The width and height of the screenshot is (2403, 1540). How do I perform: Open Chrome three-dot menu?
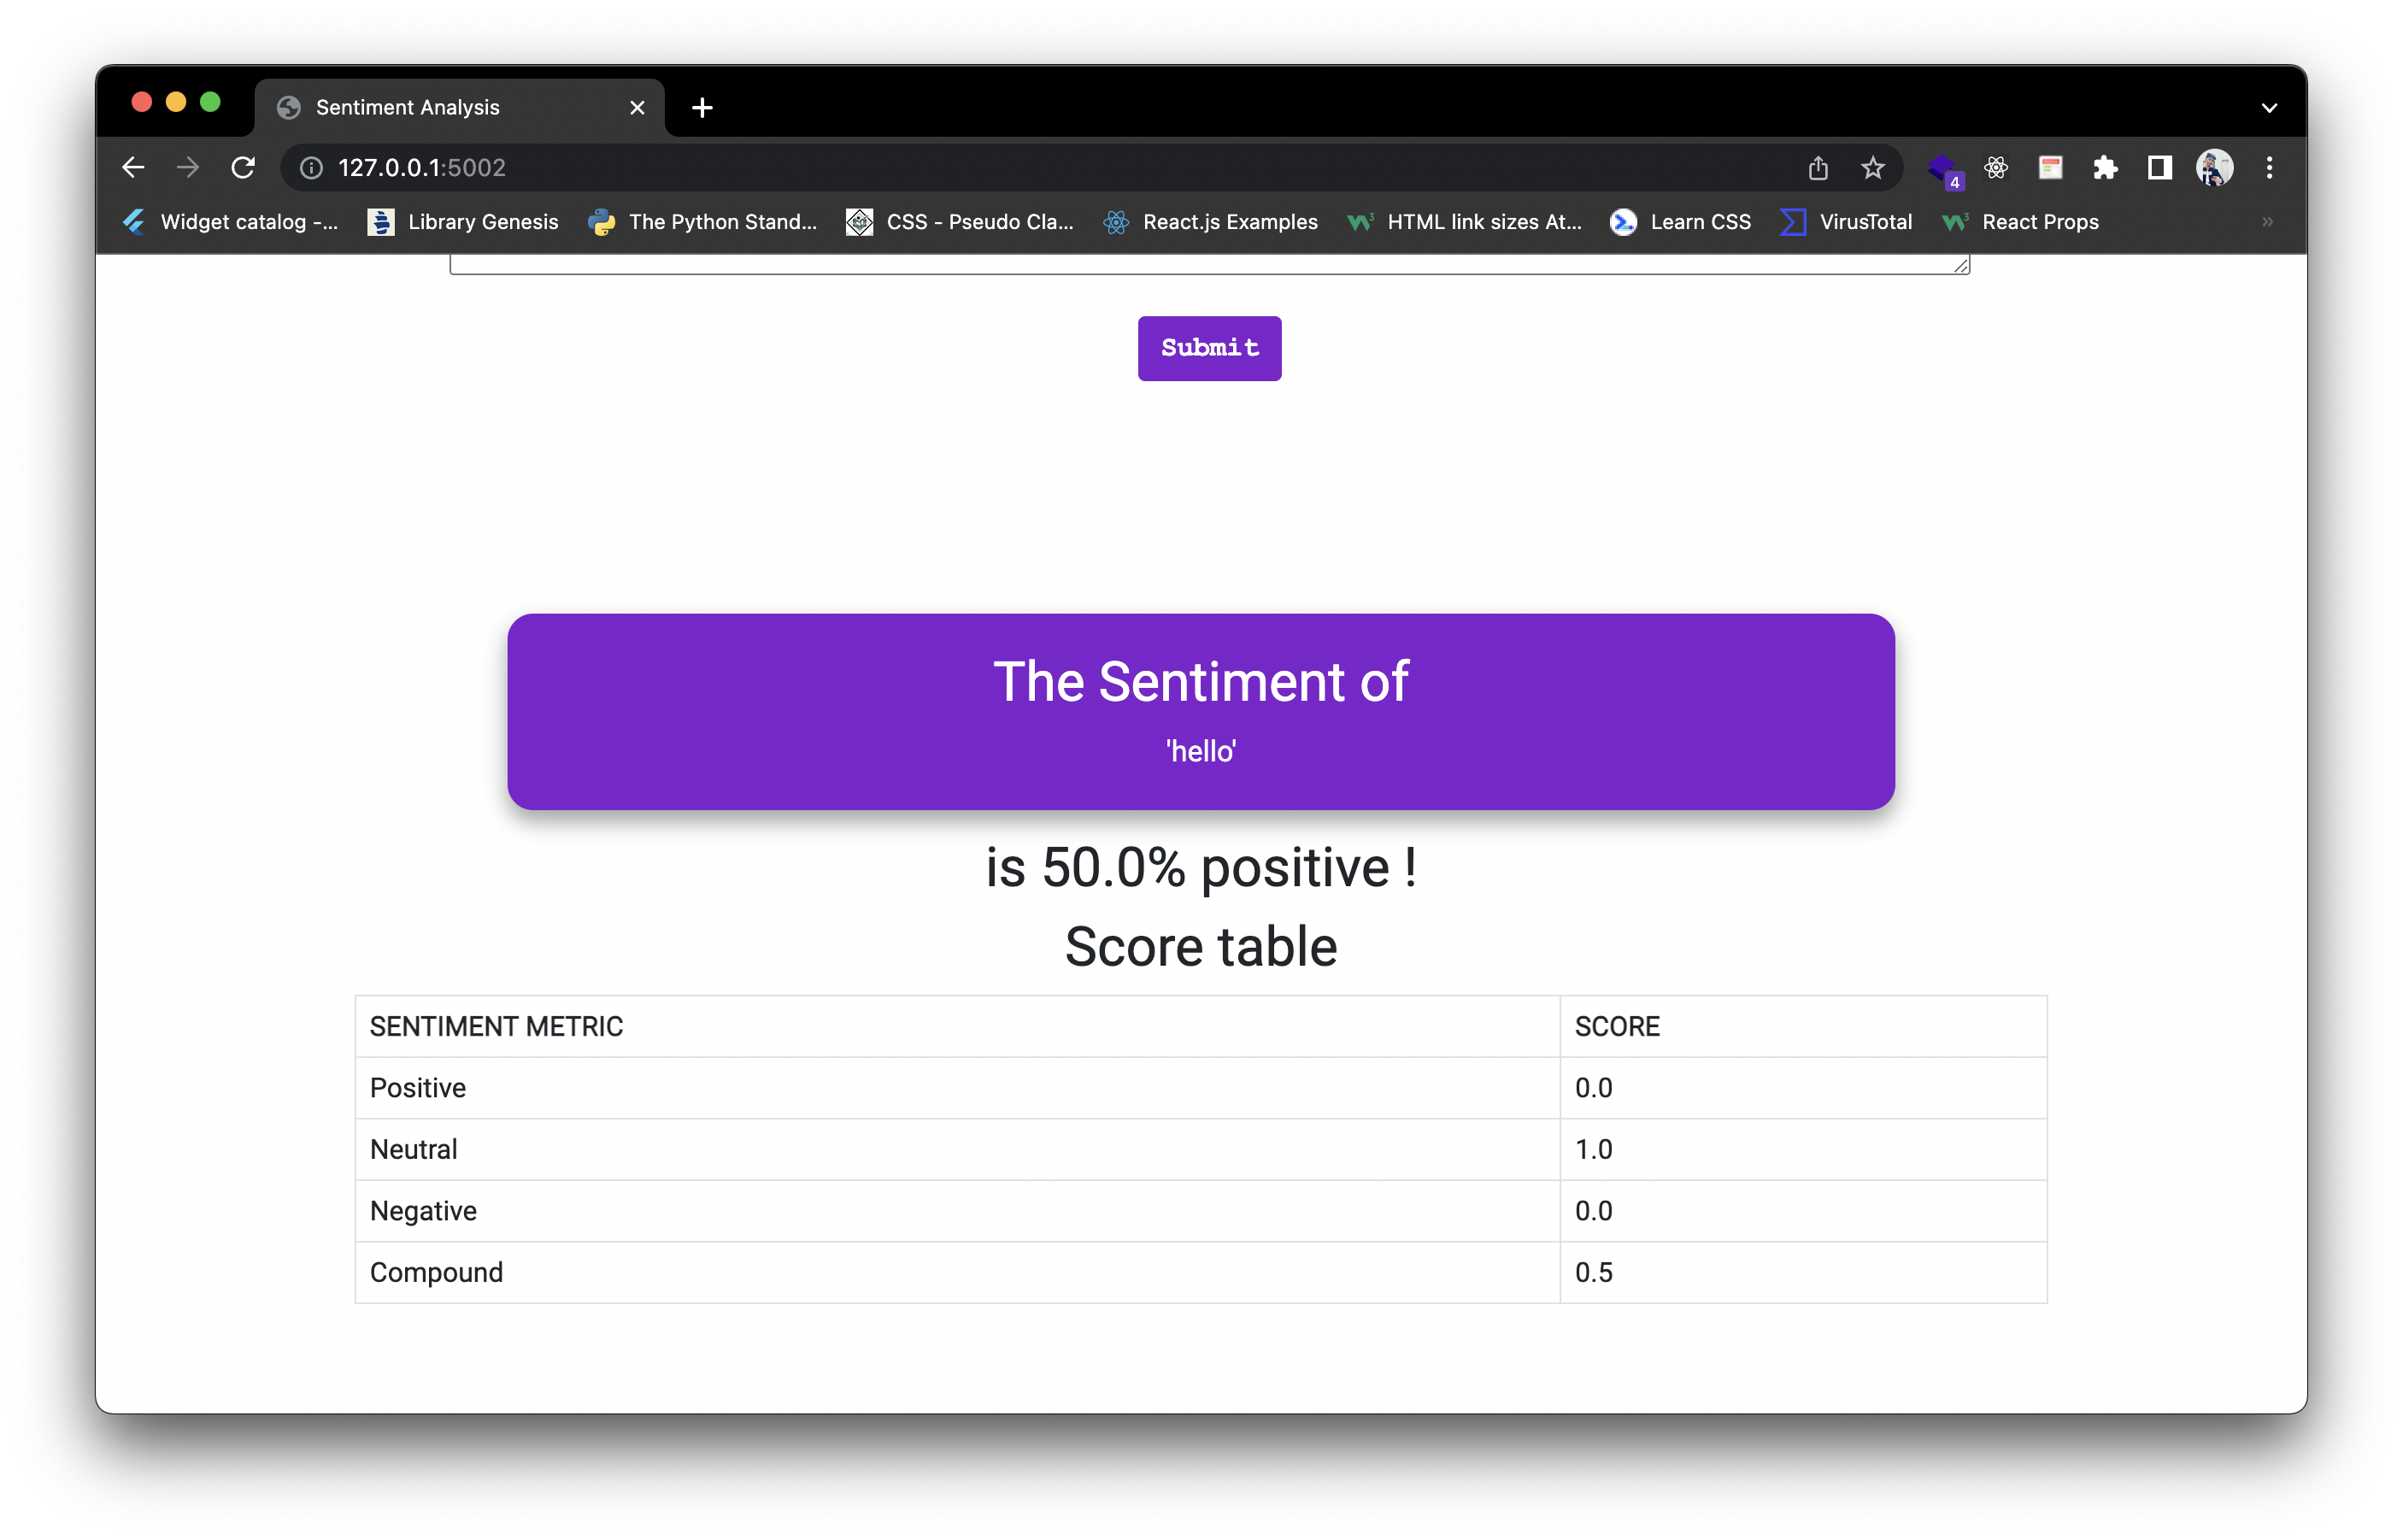[2269, 168]
